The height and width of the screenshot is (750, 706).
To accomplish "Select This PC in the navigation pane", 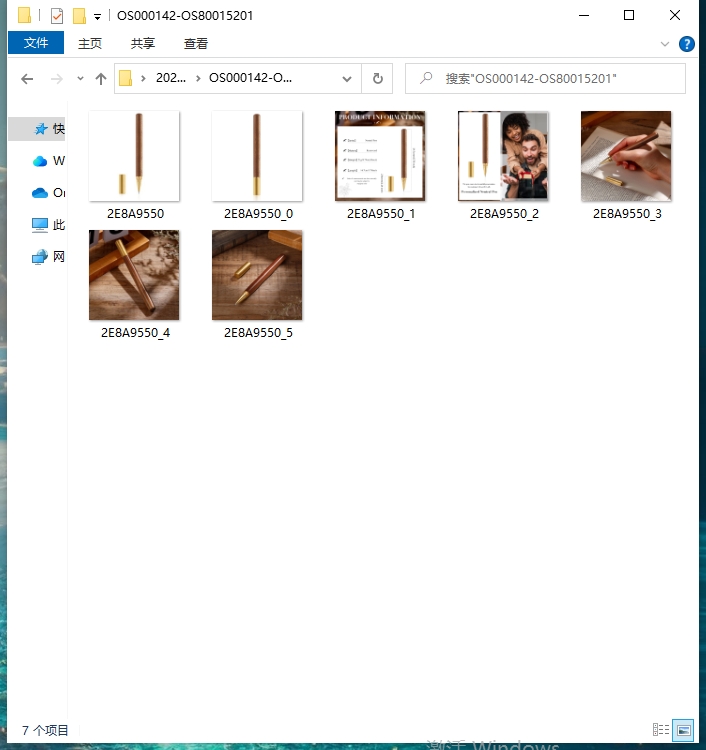I will [x=41, y=225].
